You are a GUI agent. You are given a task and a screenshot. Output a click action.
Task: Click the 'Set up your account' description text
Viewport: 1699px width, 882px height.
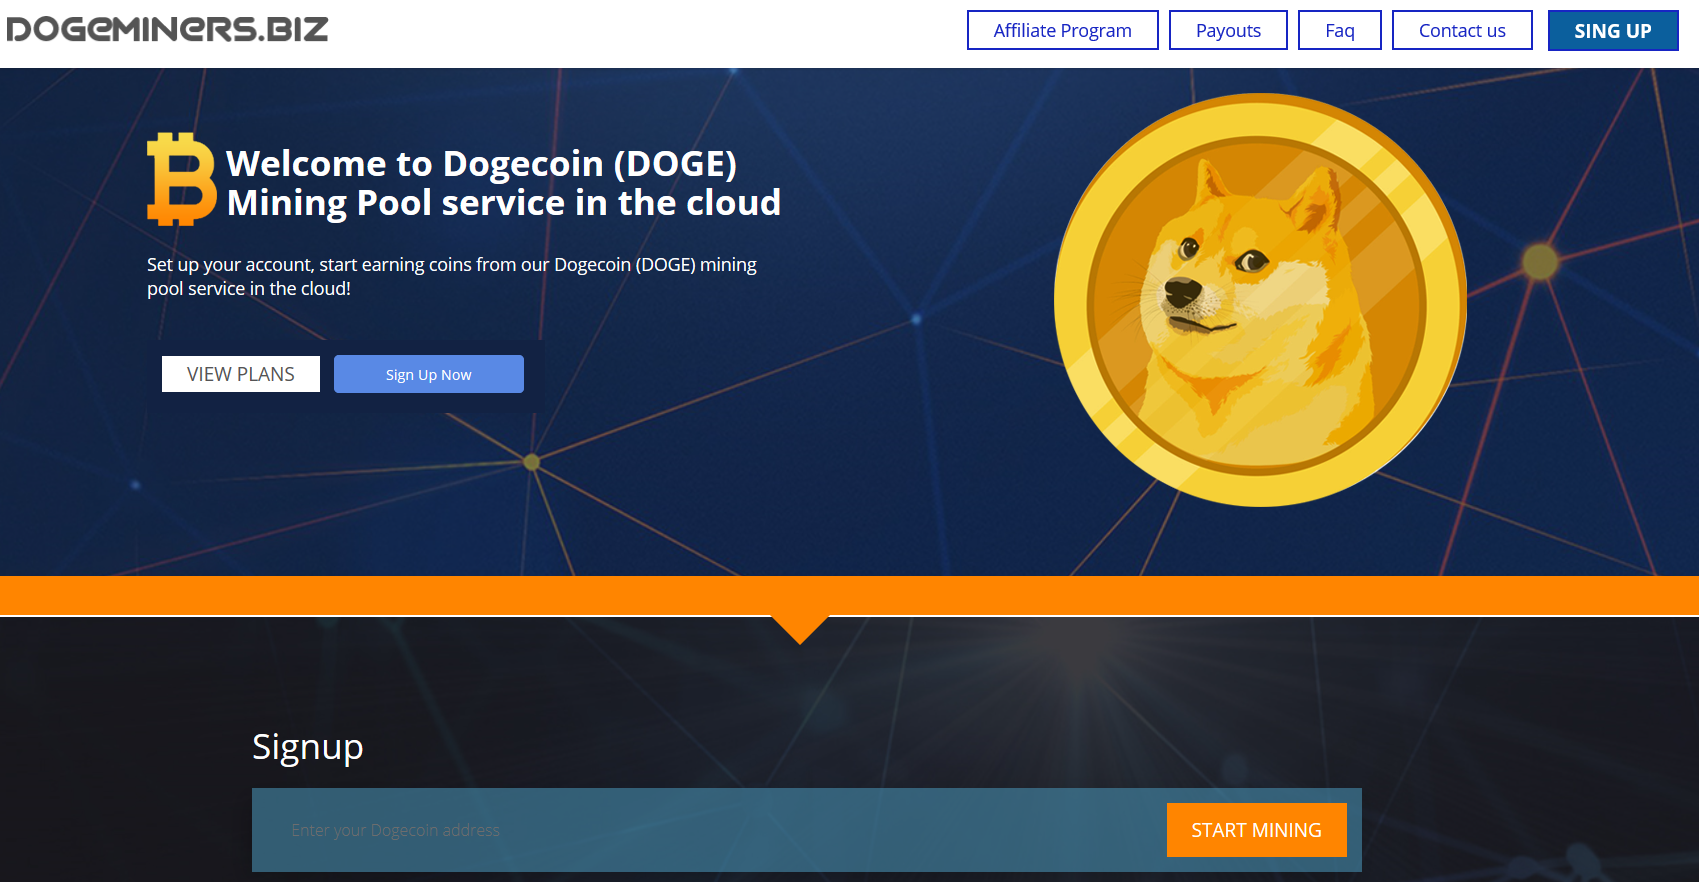pos(452,276)
